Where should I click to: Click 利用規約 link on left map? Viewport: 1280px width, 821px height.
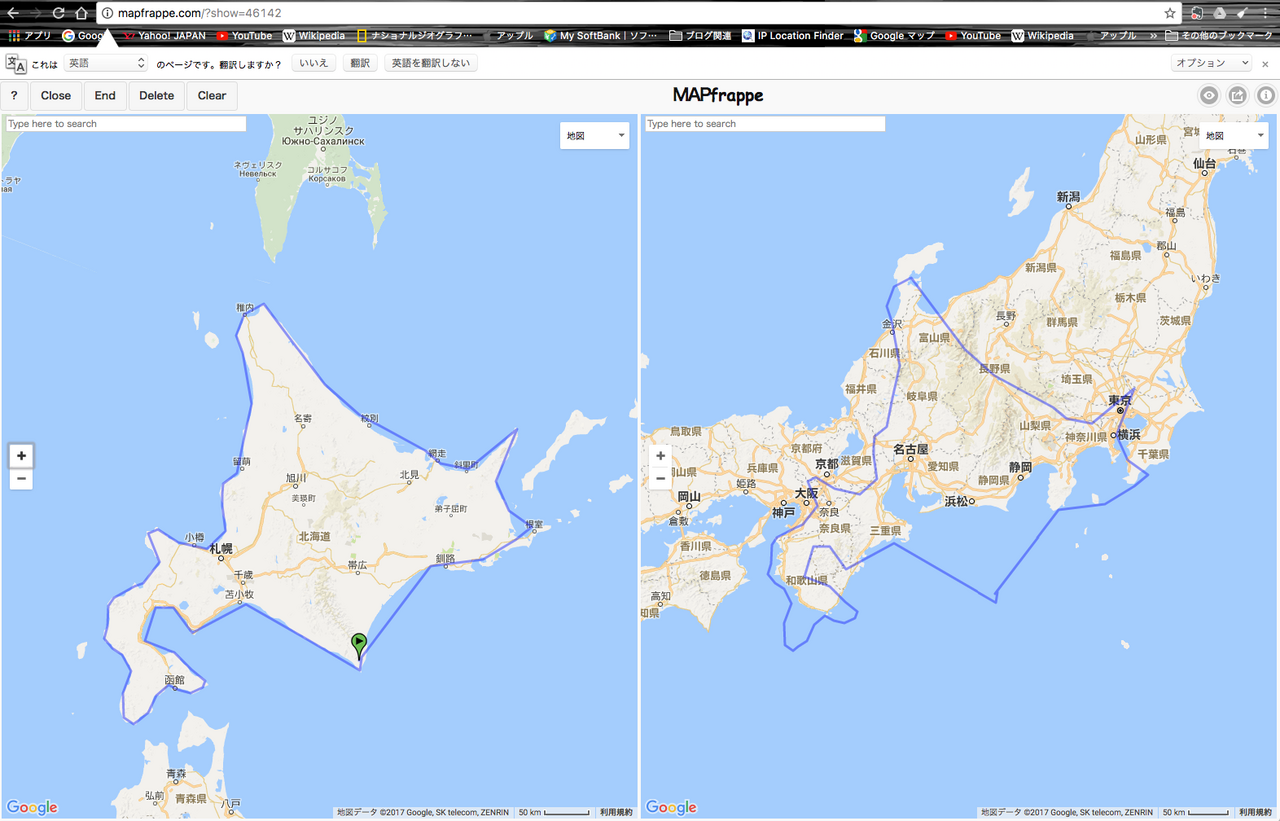tap(616, 813)
